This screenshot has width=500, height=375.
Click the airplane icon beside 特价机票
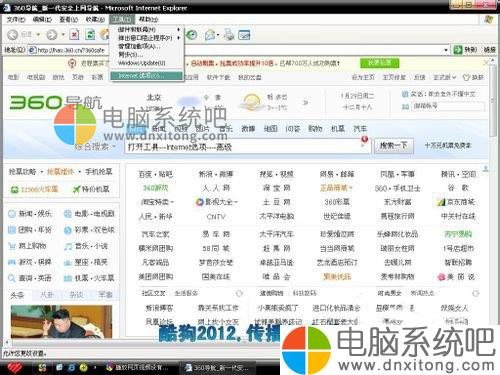click(x=77, y=190)
